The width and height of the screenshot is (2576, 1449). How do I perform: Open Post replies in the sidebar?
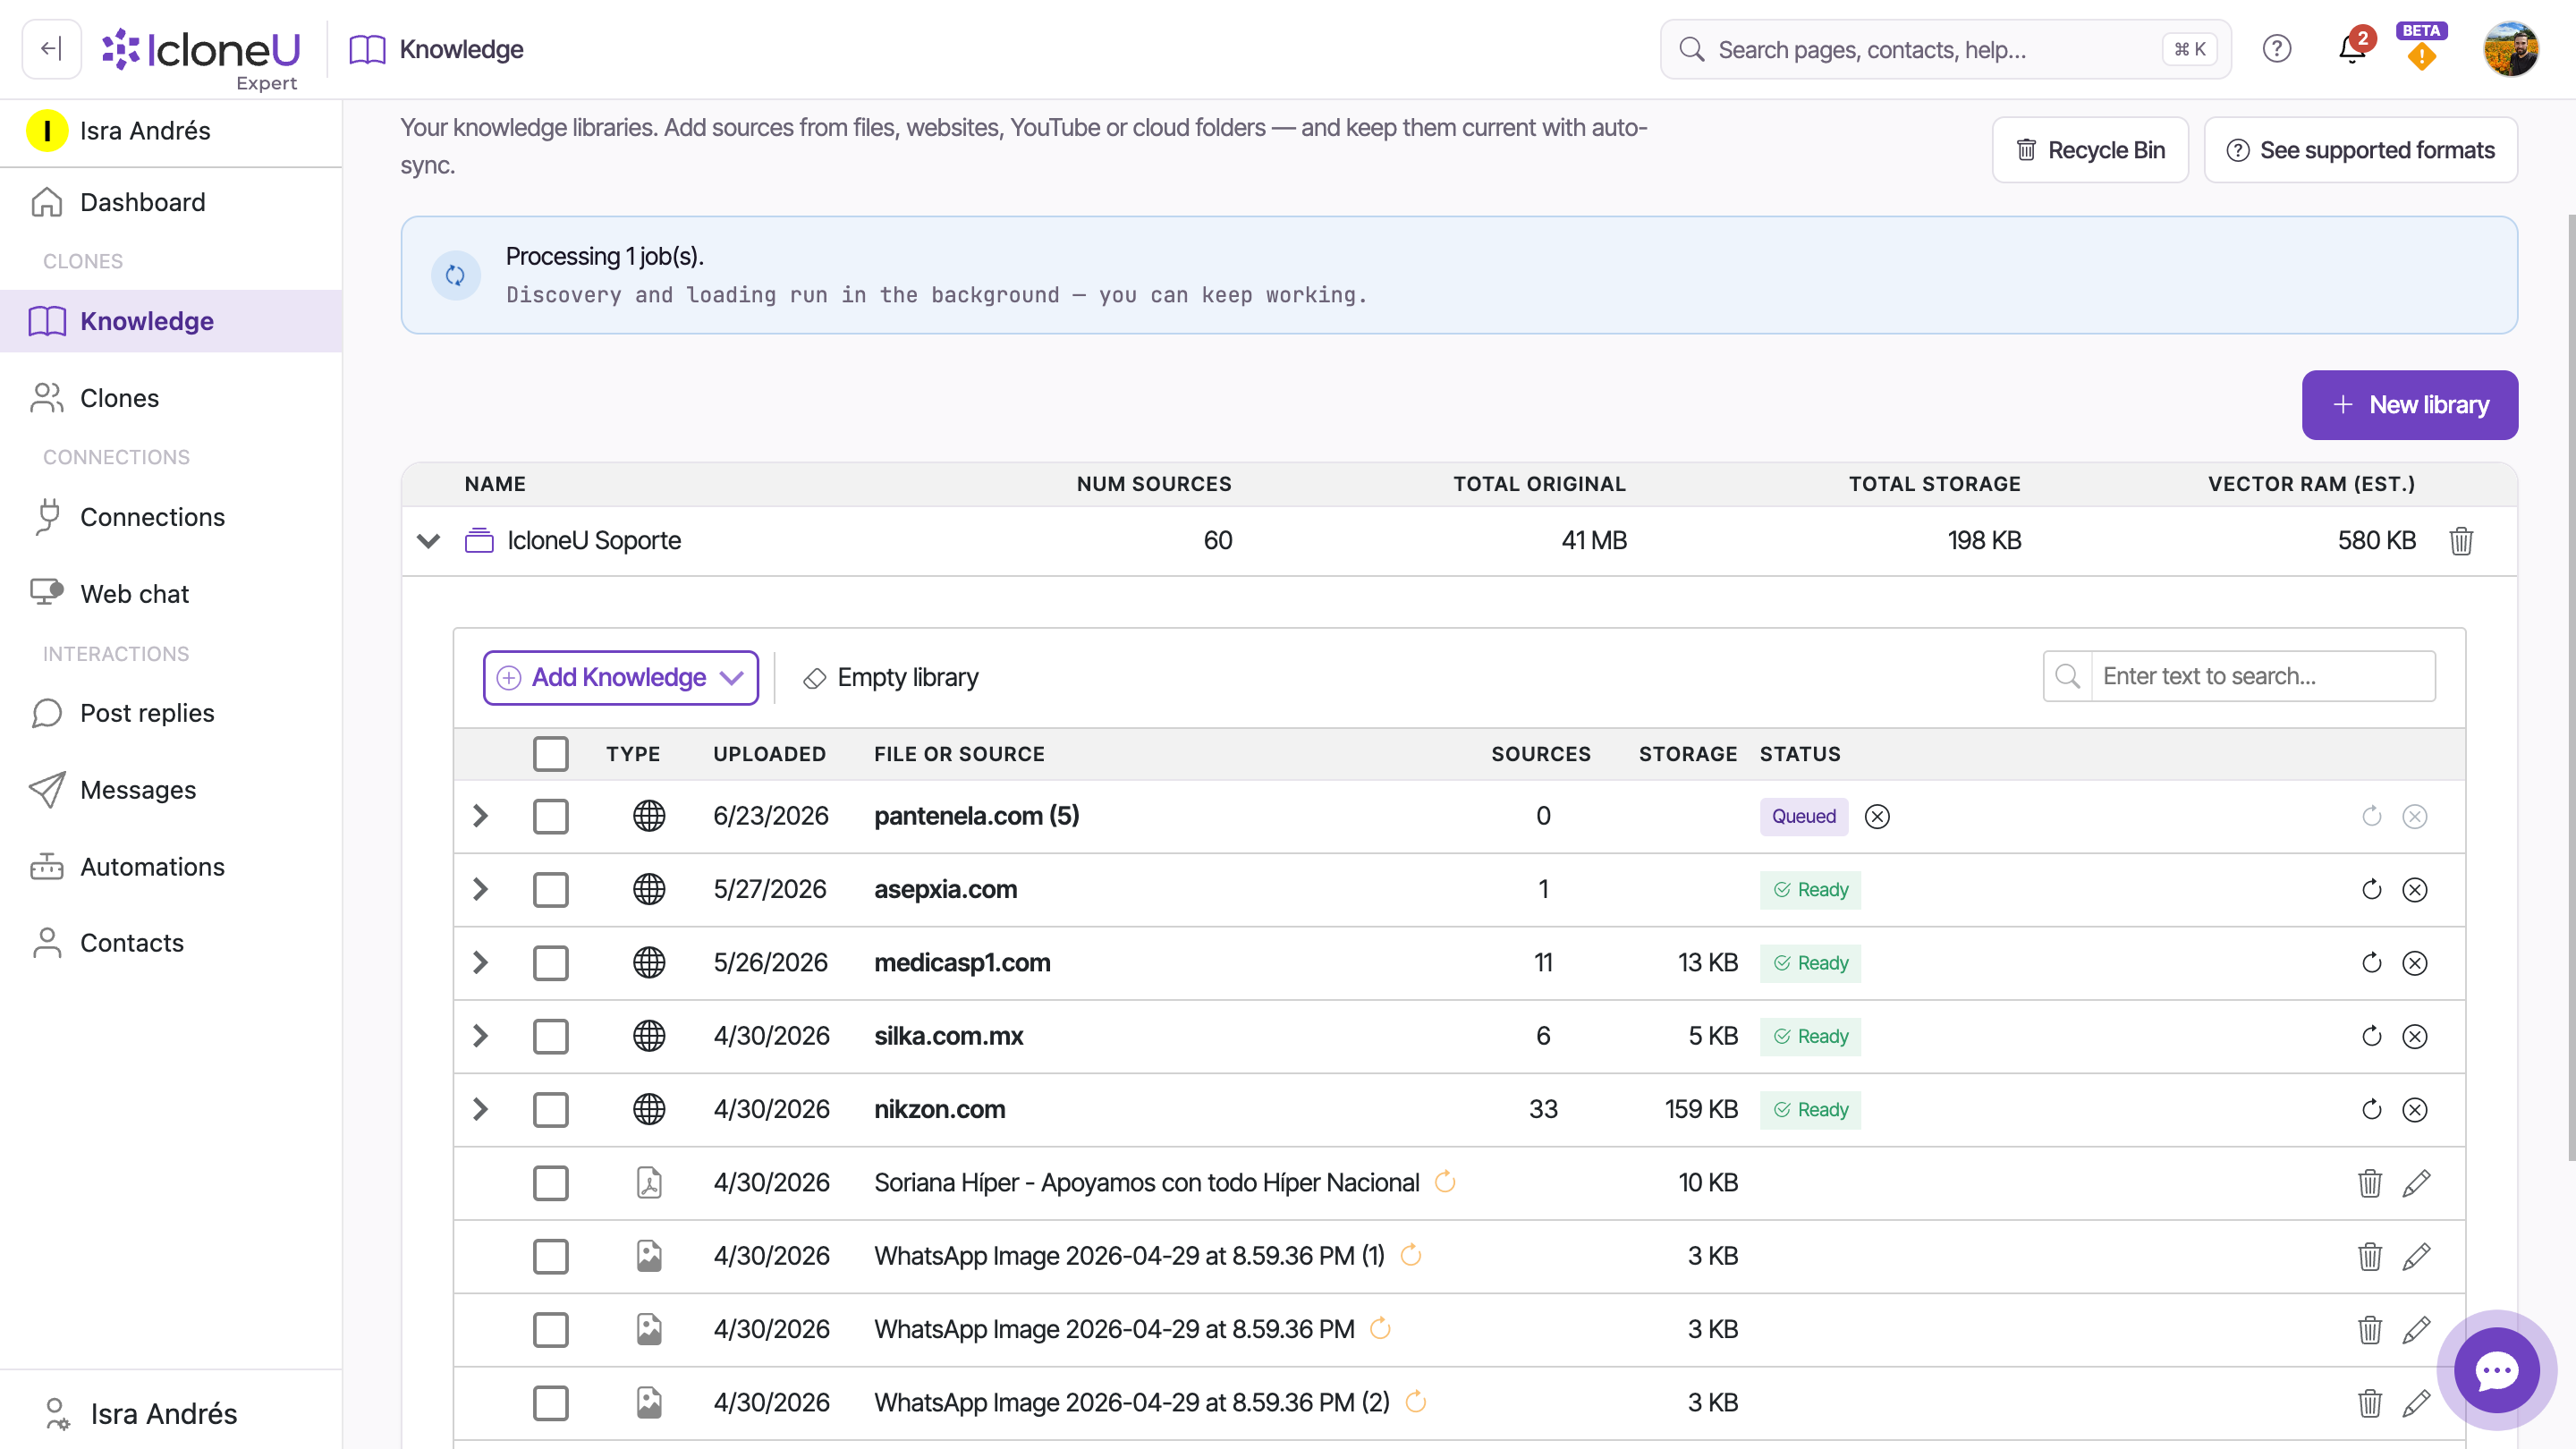click(171, 713)
